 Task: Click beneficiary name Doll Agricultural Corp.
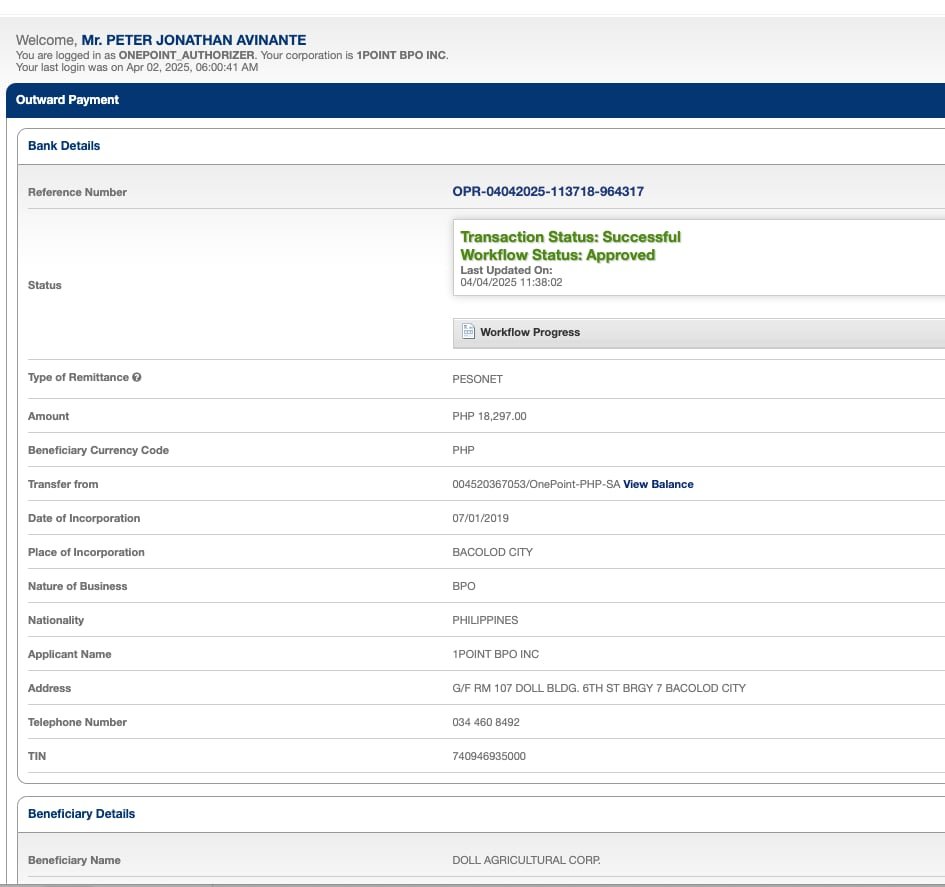click(526, 860)
